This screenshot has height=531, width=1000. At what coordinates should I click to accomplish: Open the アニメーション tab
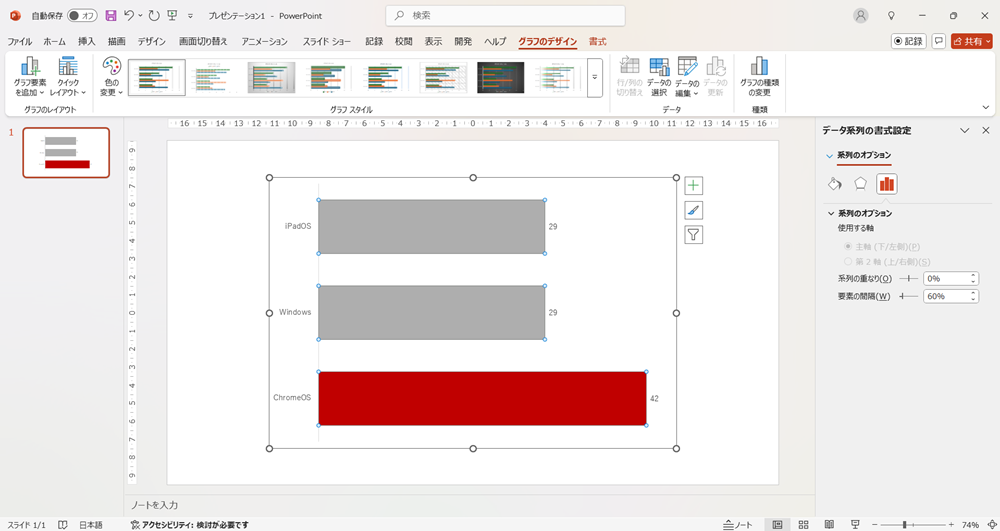click(x=264, y=41)
